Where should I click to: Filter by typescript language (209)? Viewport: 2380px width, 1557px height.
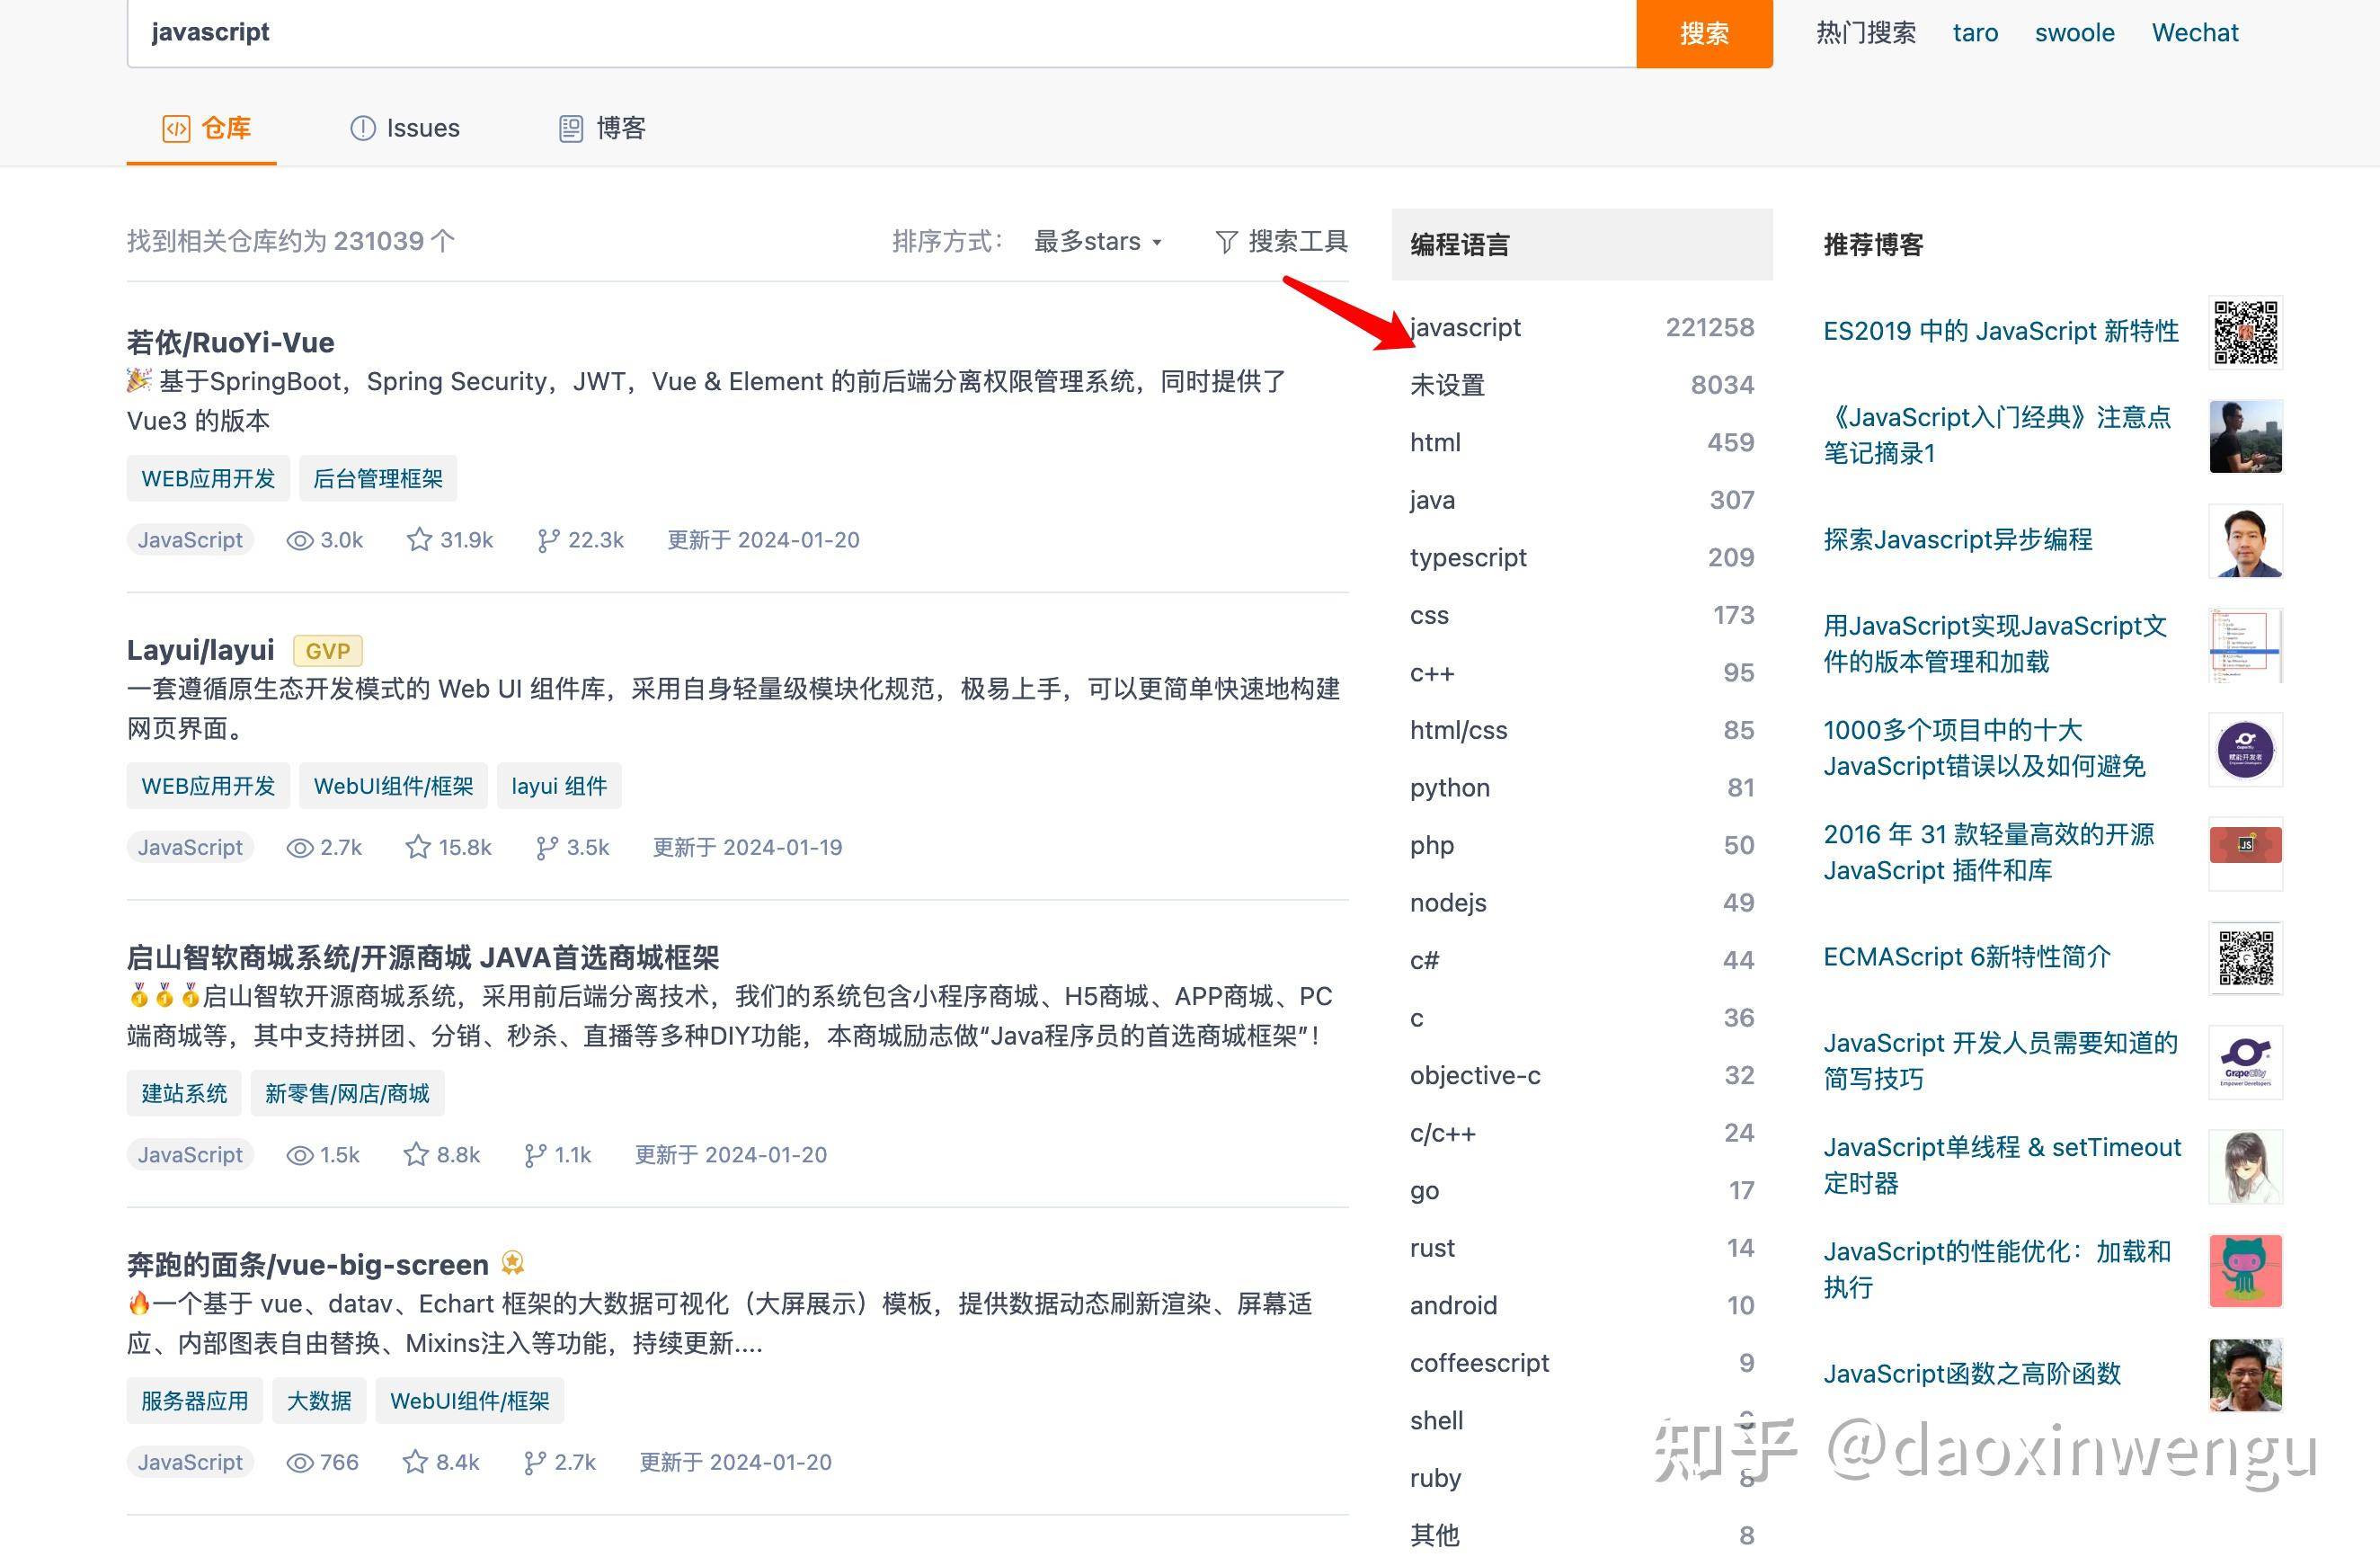pos(1582,557)
